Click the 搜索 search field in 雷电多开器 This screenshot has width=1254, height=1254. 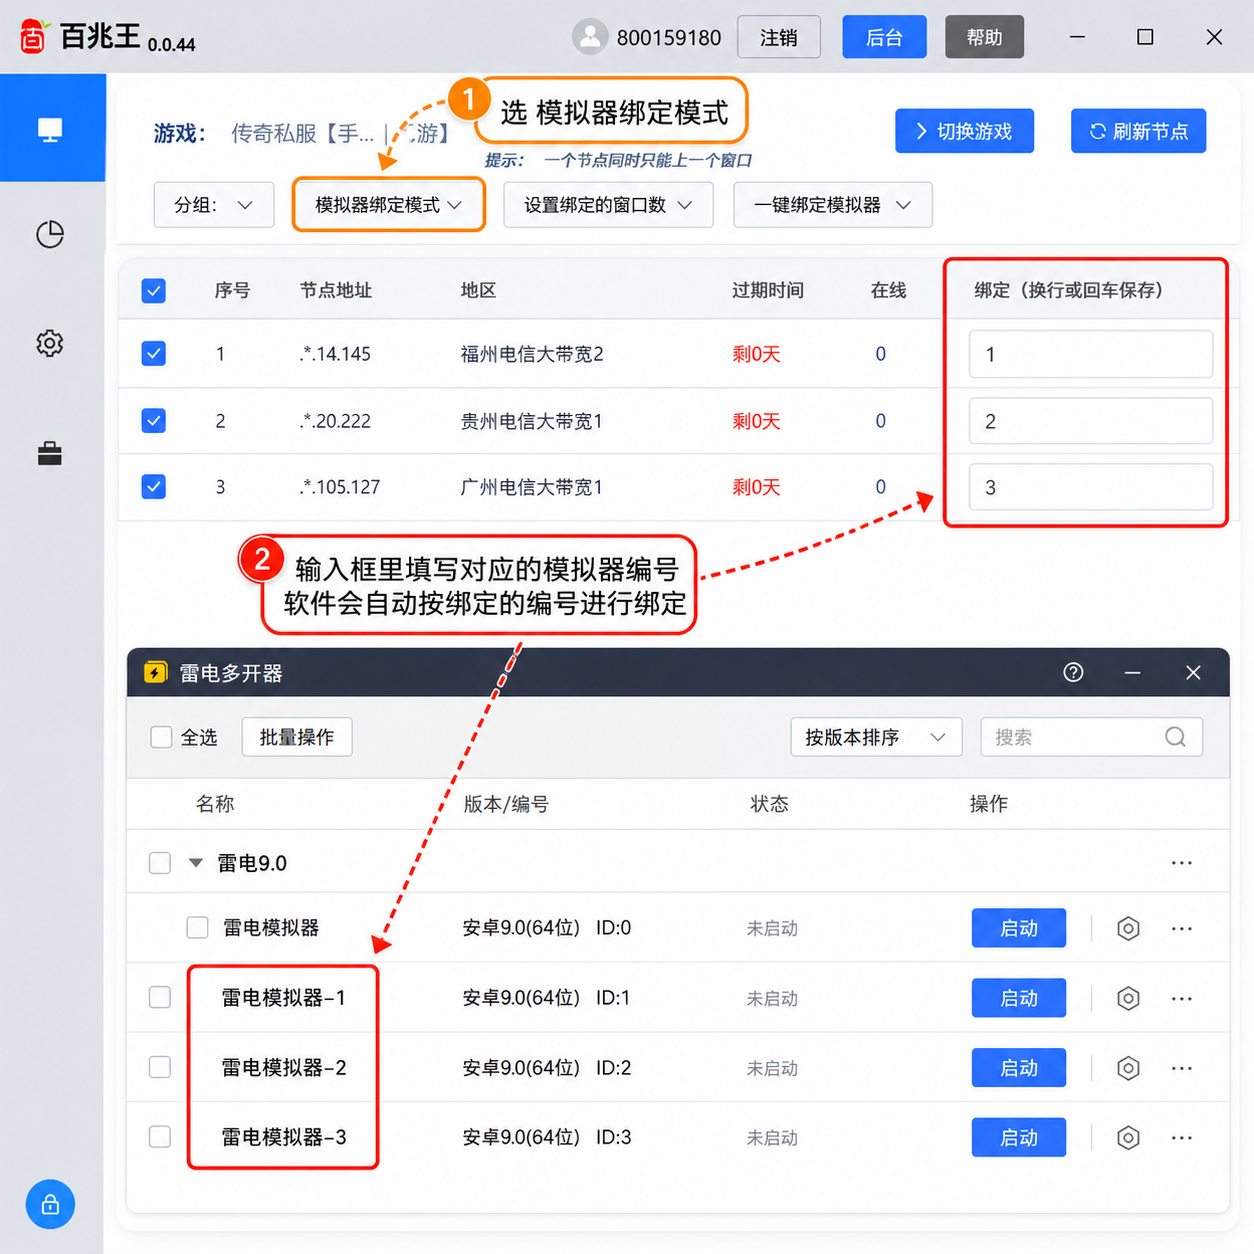(x=1091, y=737)
